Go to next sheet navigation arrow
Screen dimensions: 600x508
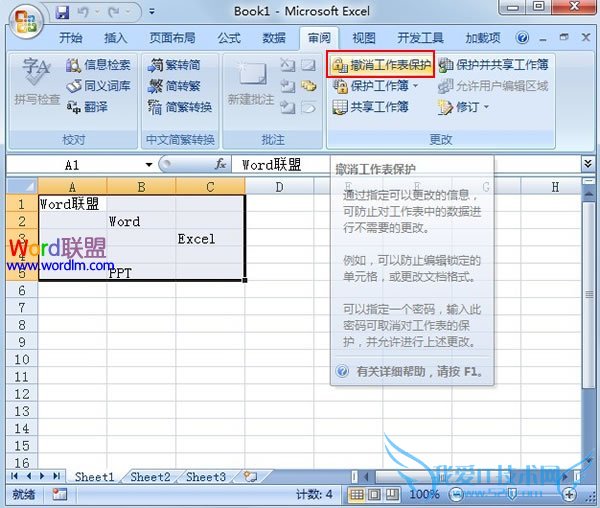42,476
